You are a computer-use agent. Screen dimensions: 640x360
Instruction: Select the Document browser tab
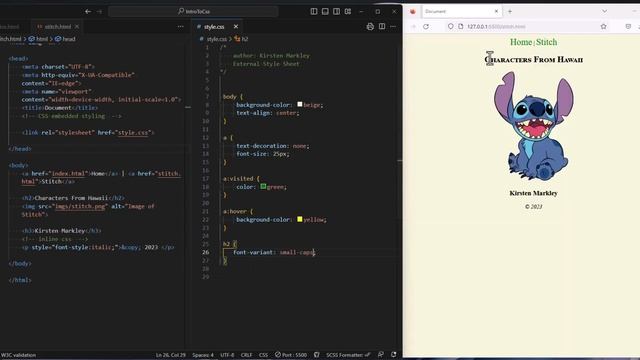(x=461, y=11)
